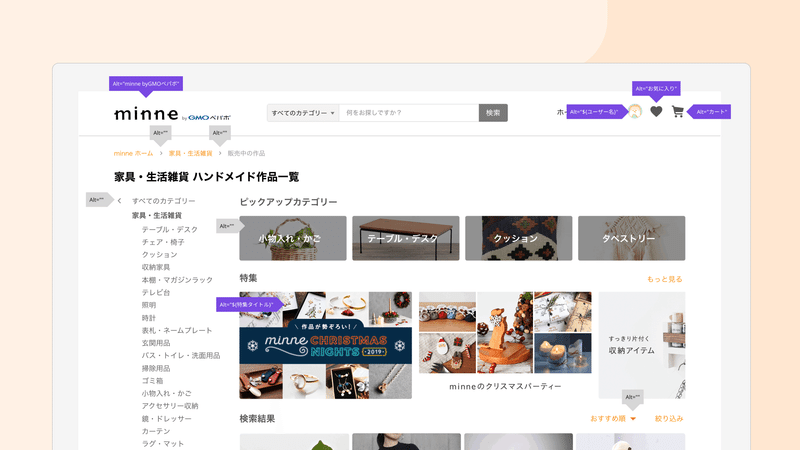Select クッション in the sidebar list
This screenshot has width=800, height=450.
pyautogui.click(x=159, y=255)
